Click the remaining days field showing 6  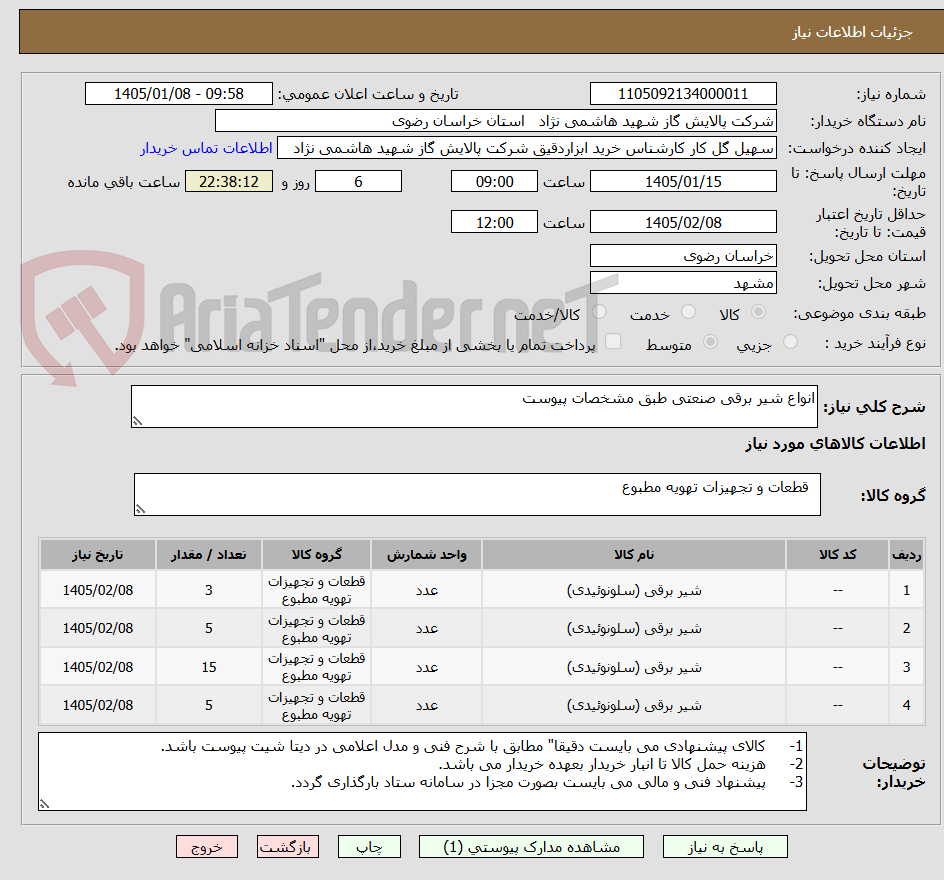(x=358, y=181)
